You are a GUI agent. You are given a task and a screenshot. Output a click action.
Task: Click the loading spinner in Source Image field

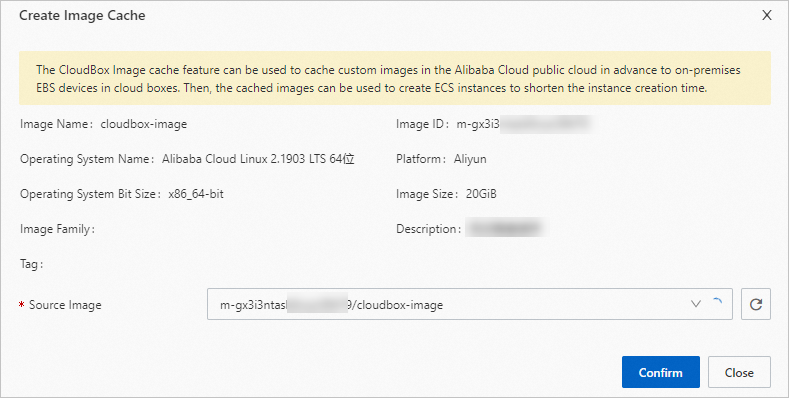point(717,303)
